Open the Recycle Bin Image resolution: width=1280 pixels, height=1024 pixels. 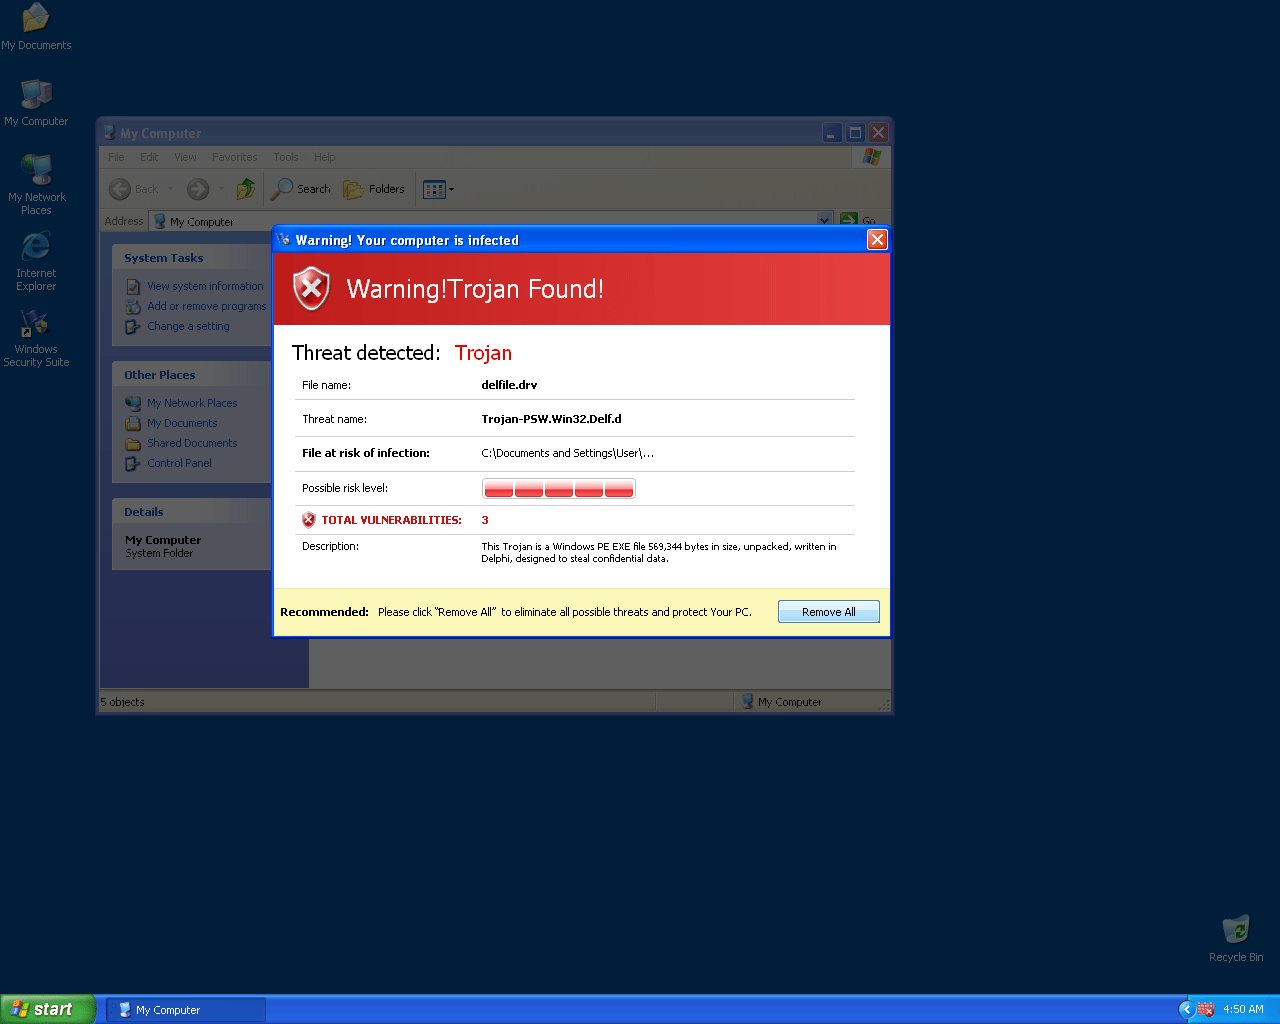click(x=1236, y=936)
